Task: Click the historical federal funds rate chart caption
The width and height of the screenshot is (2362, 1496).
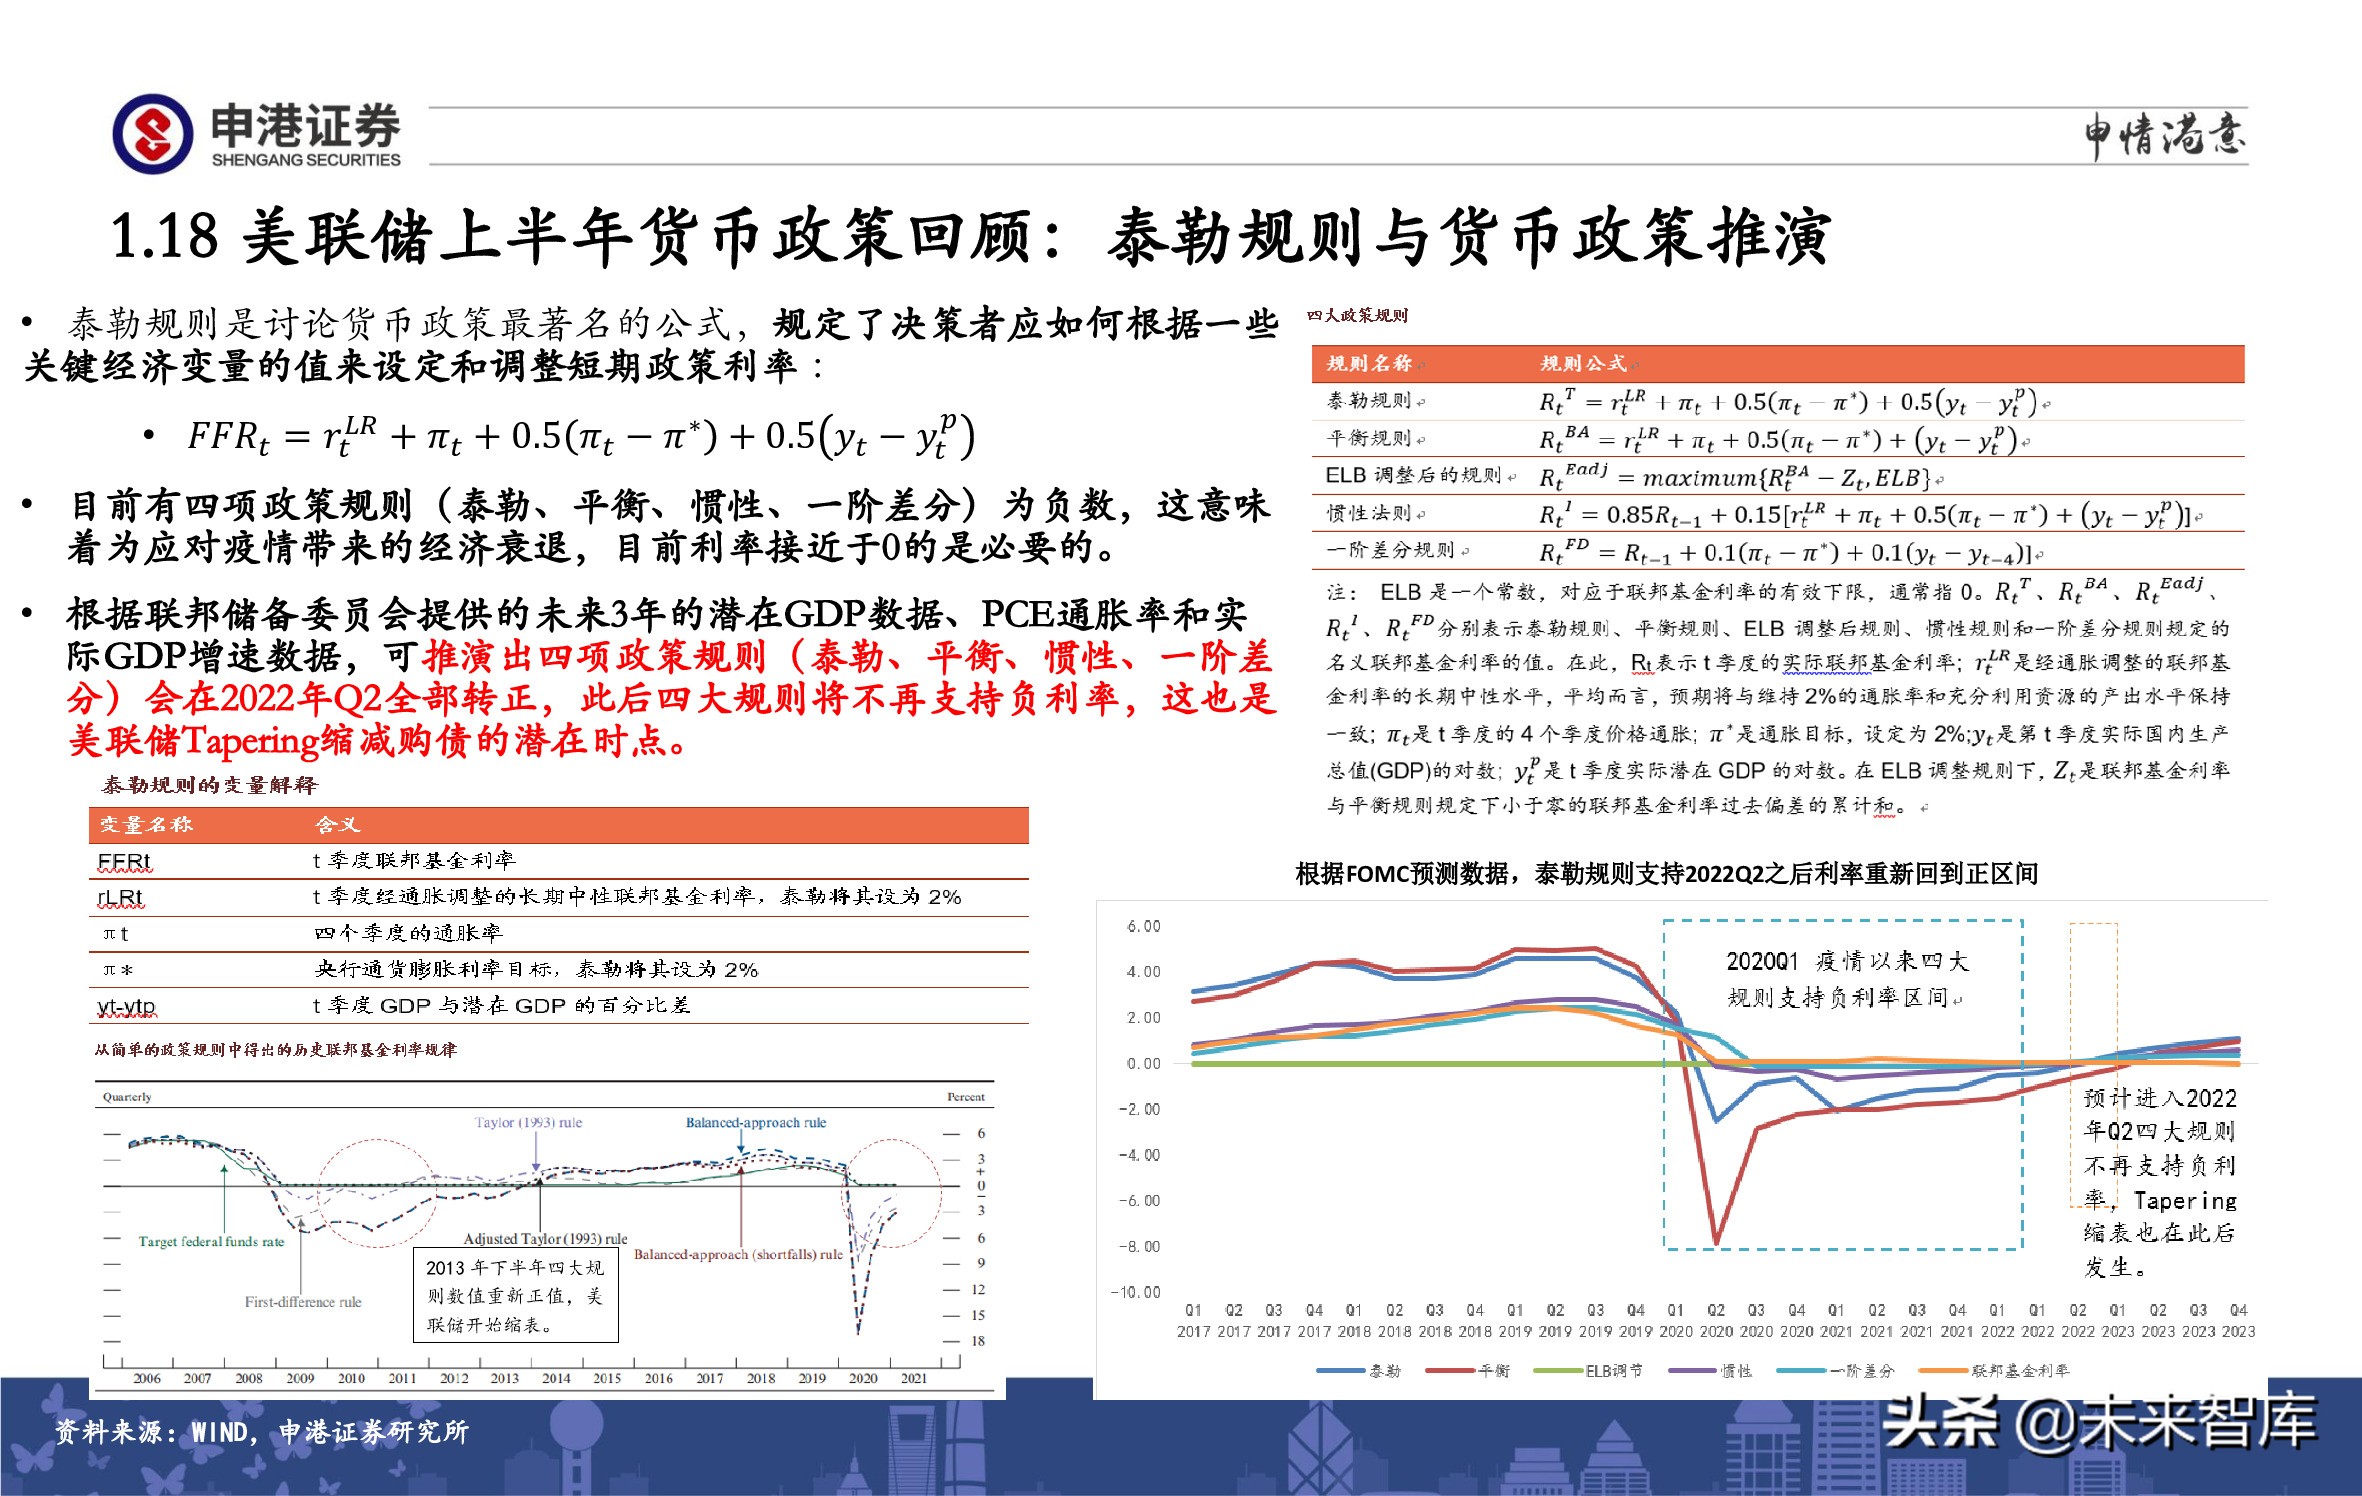Action: coord(275,1050)
